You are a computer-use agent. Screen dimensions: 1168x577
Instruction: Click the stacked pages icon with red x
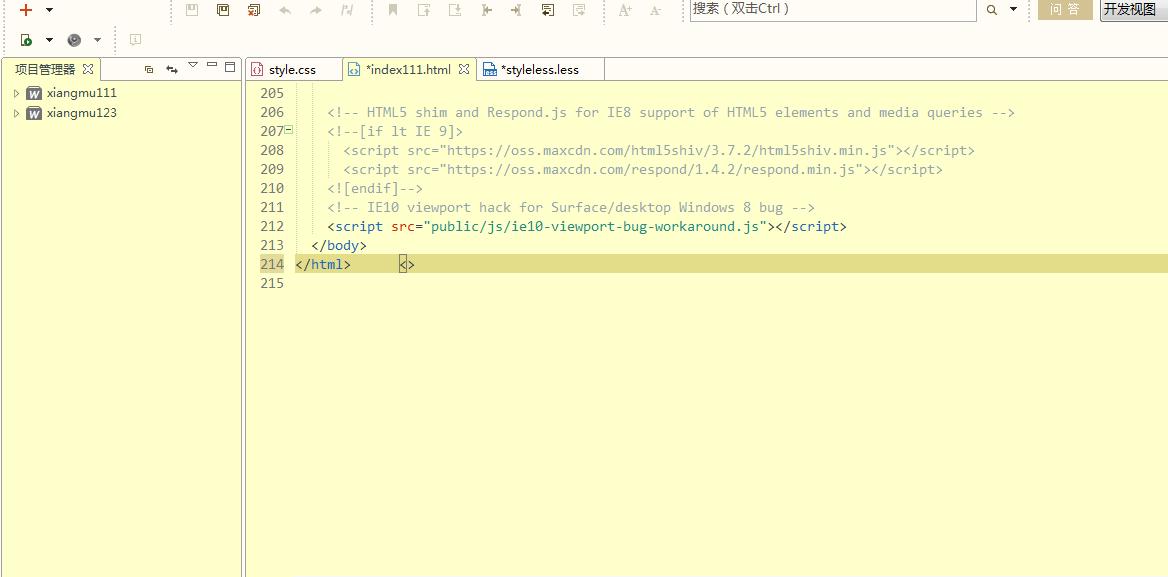coord(254,10)
